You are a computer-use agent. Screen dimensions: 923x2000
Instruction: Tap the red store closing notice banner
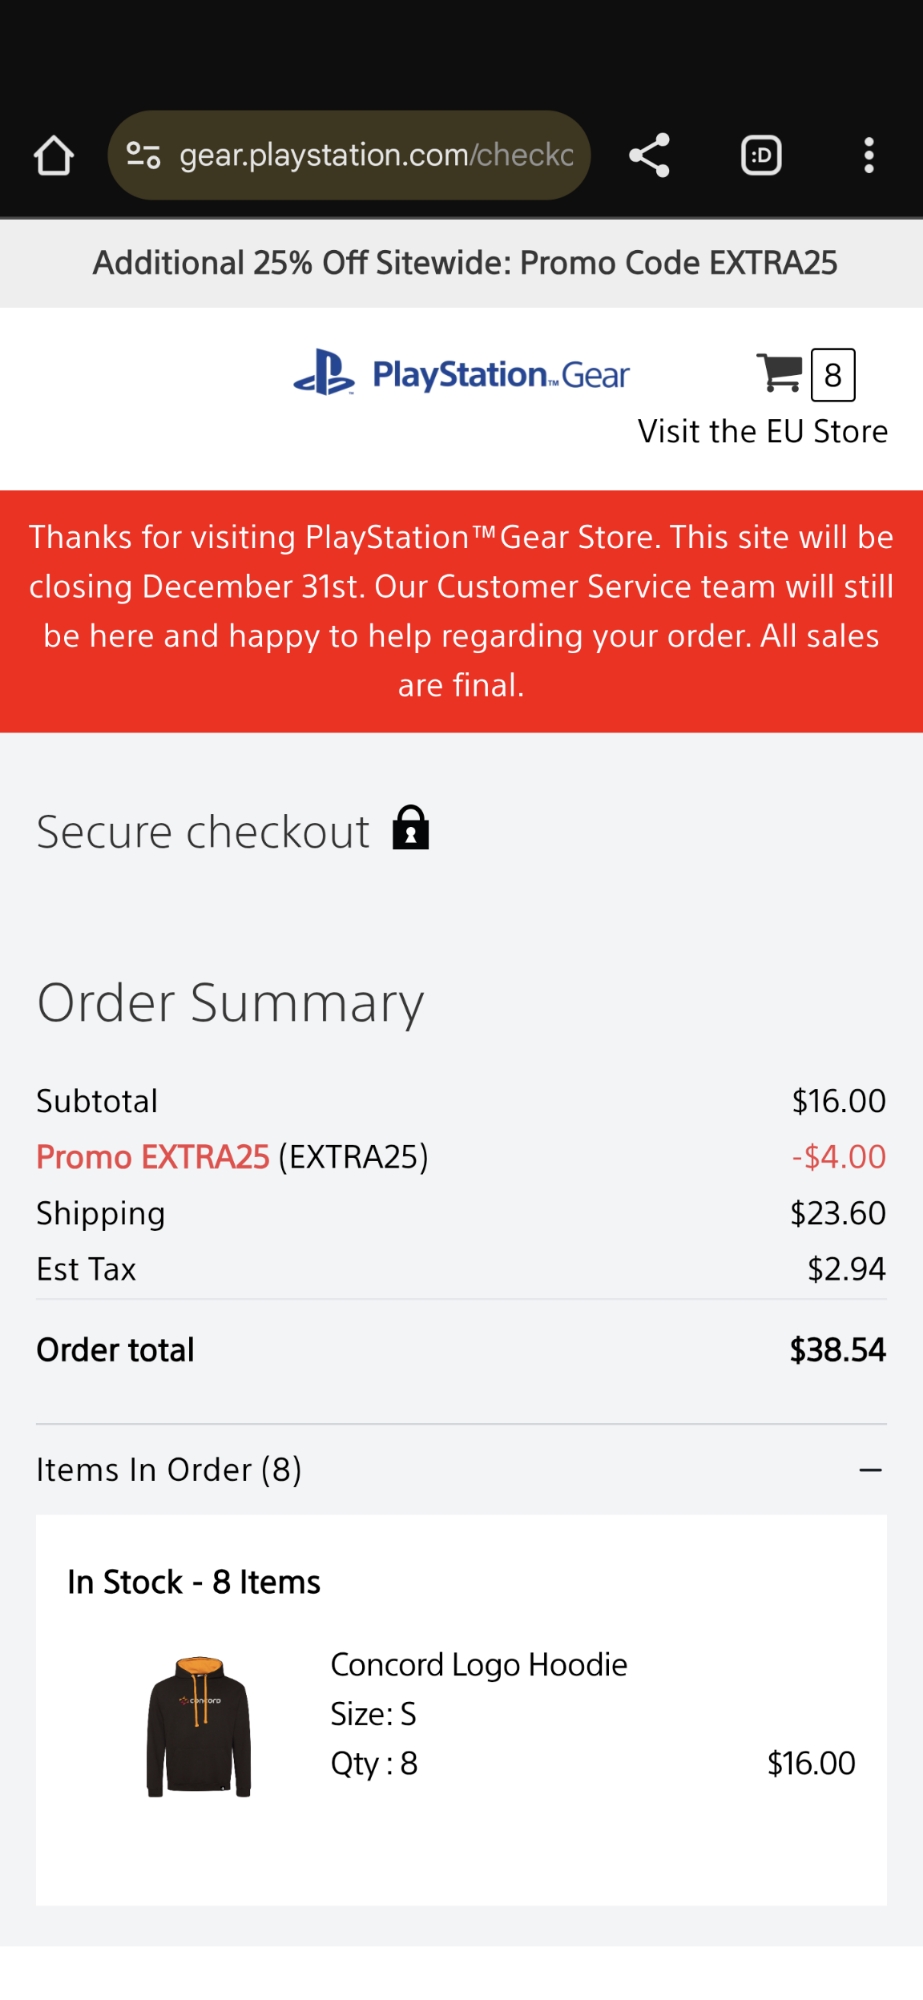[x=461, y=611]
